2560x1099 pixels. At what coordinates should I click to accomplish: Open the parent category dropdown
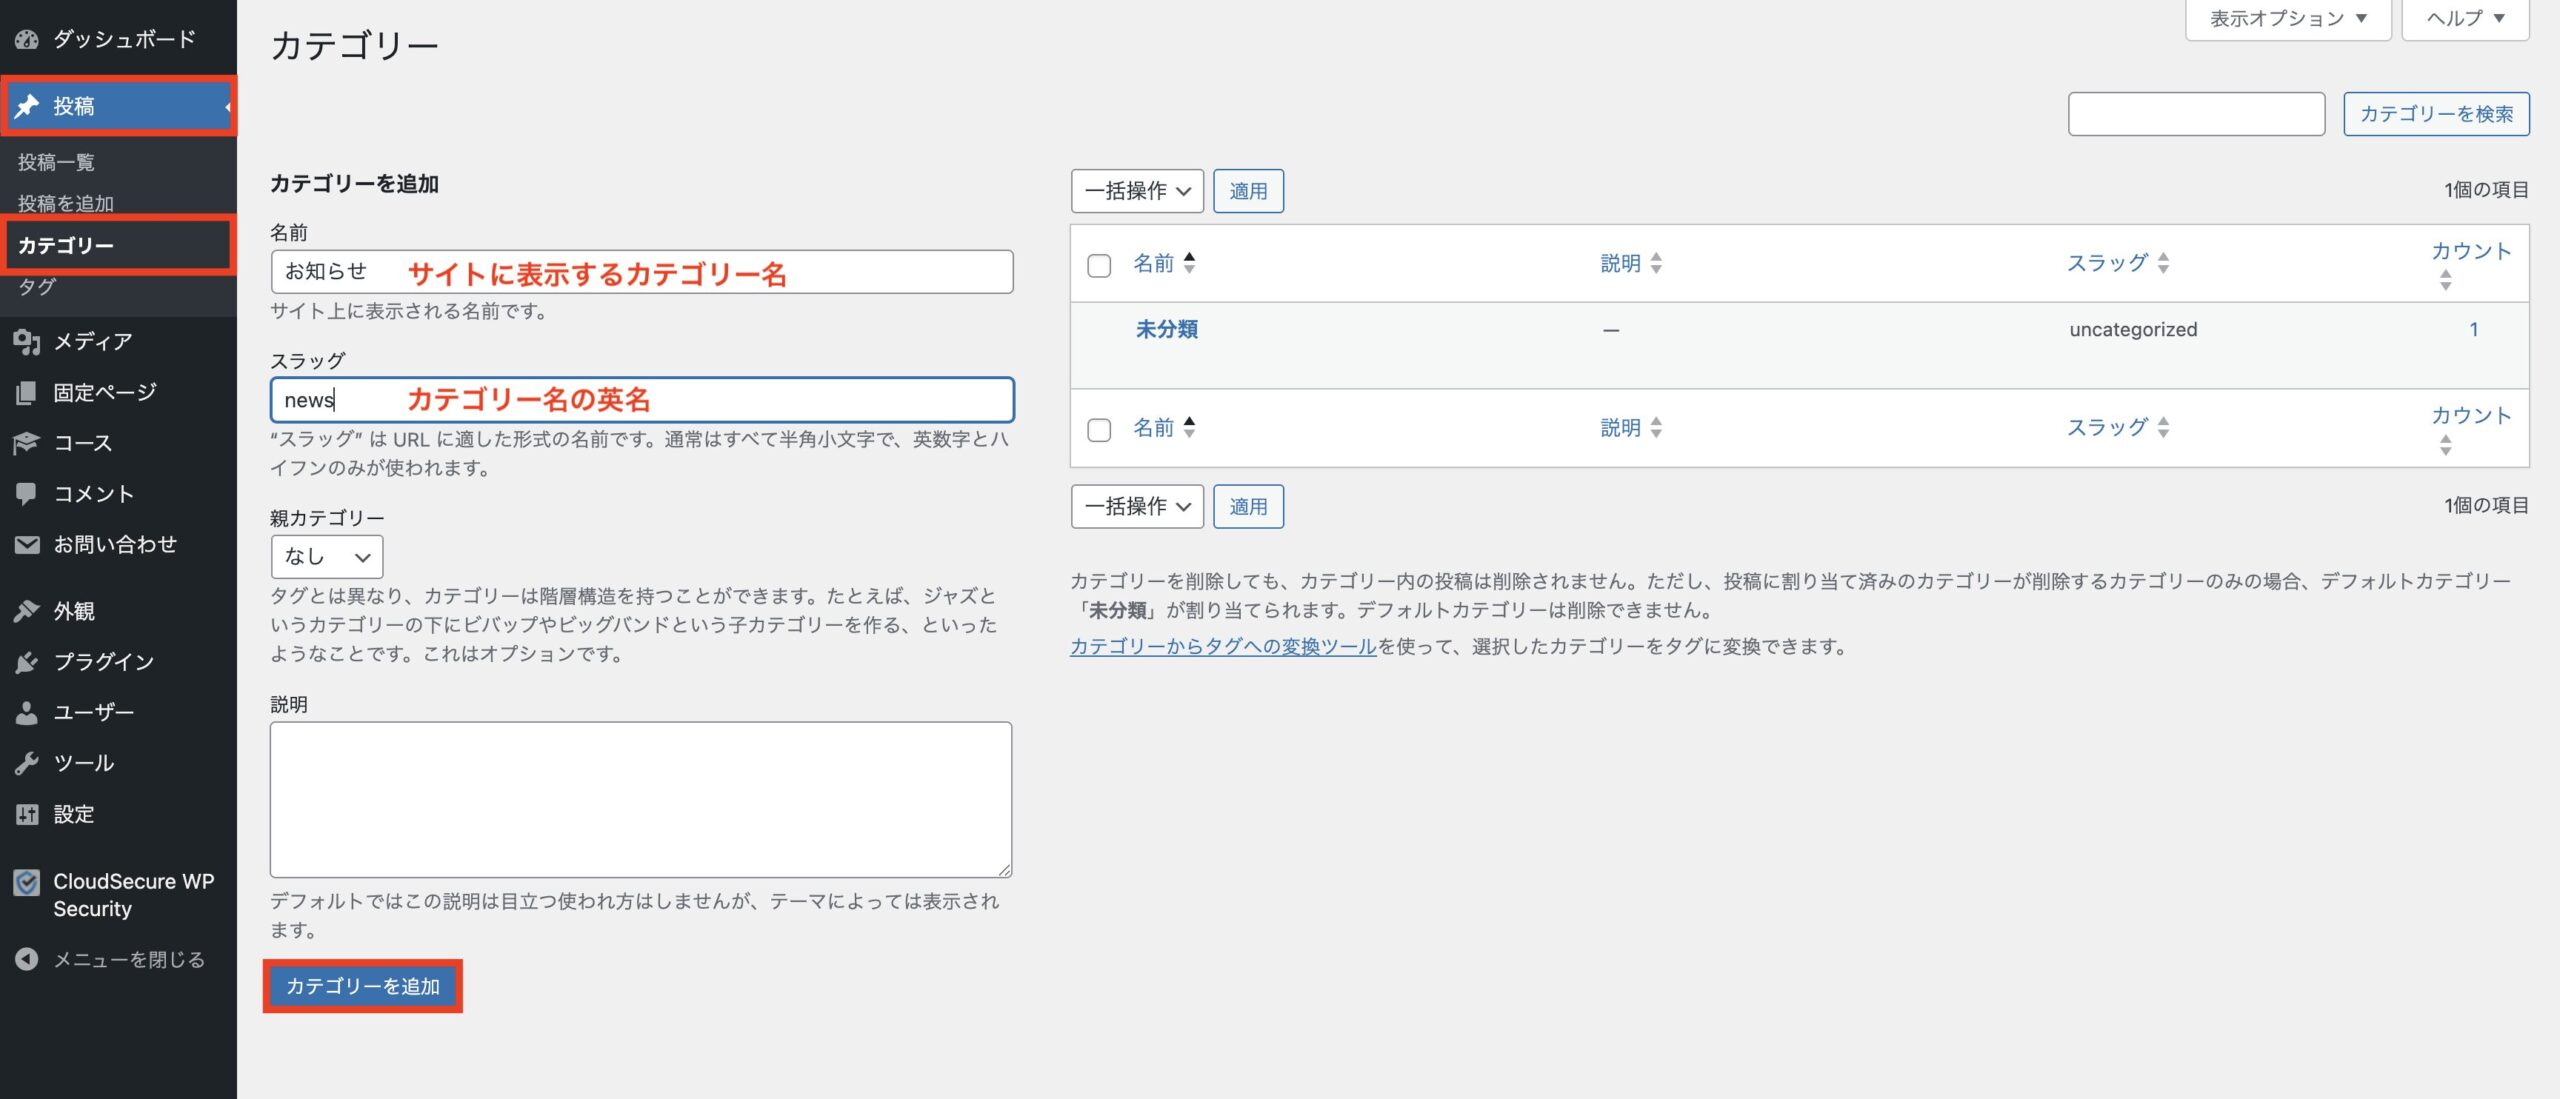click(326, 557)
